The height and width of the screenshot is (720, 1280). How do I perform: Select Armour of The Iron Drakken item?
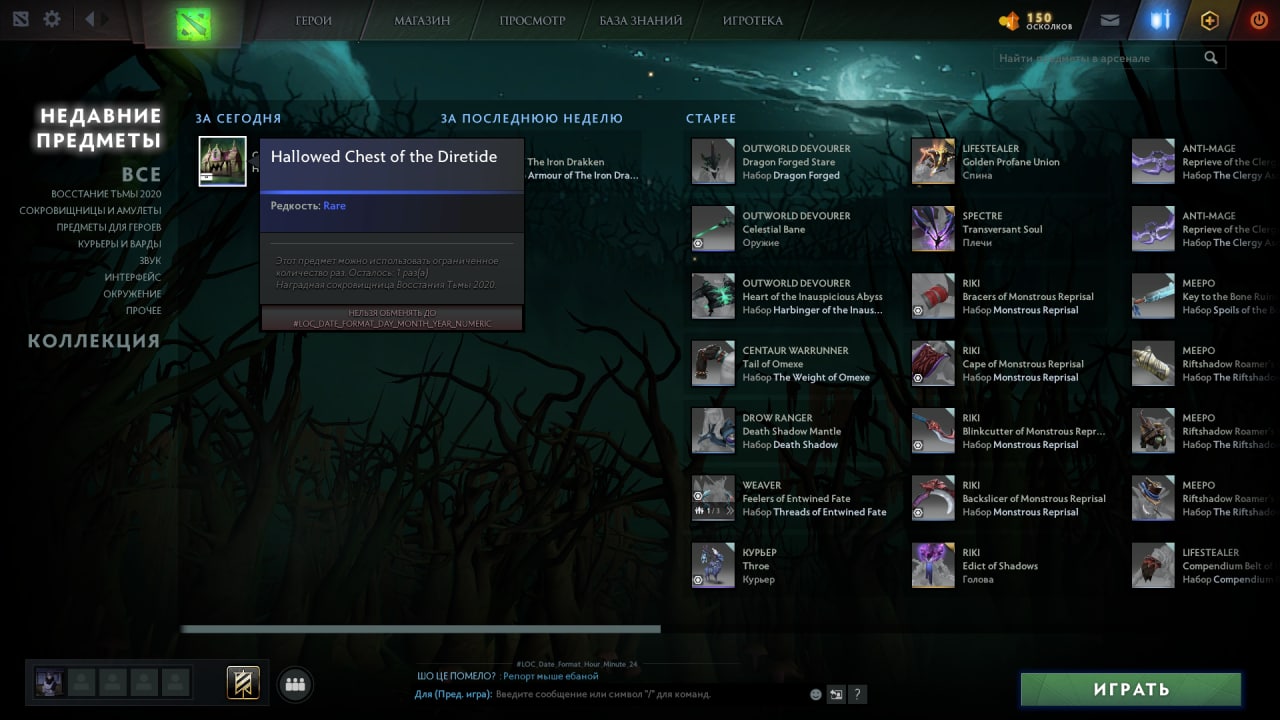pos(582,175)
